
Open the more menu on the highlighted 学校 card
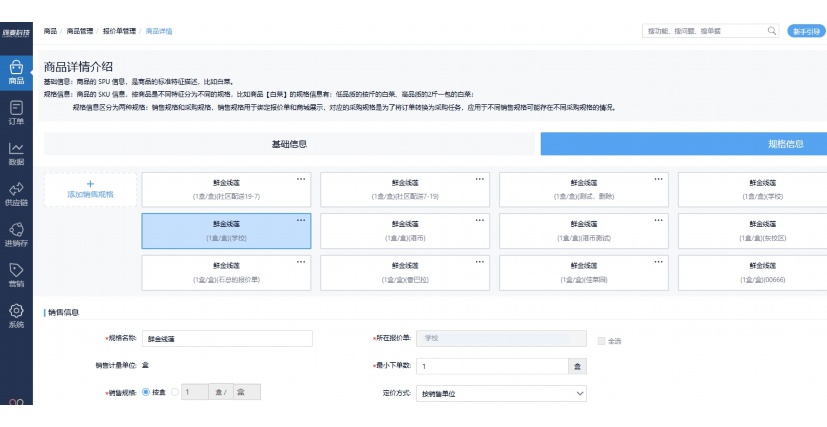click(301, 219)
